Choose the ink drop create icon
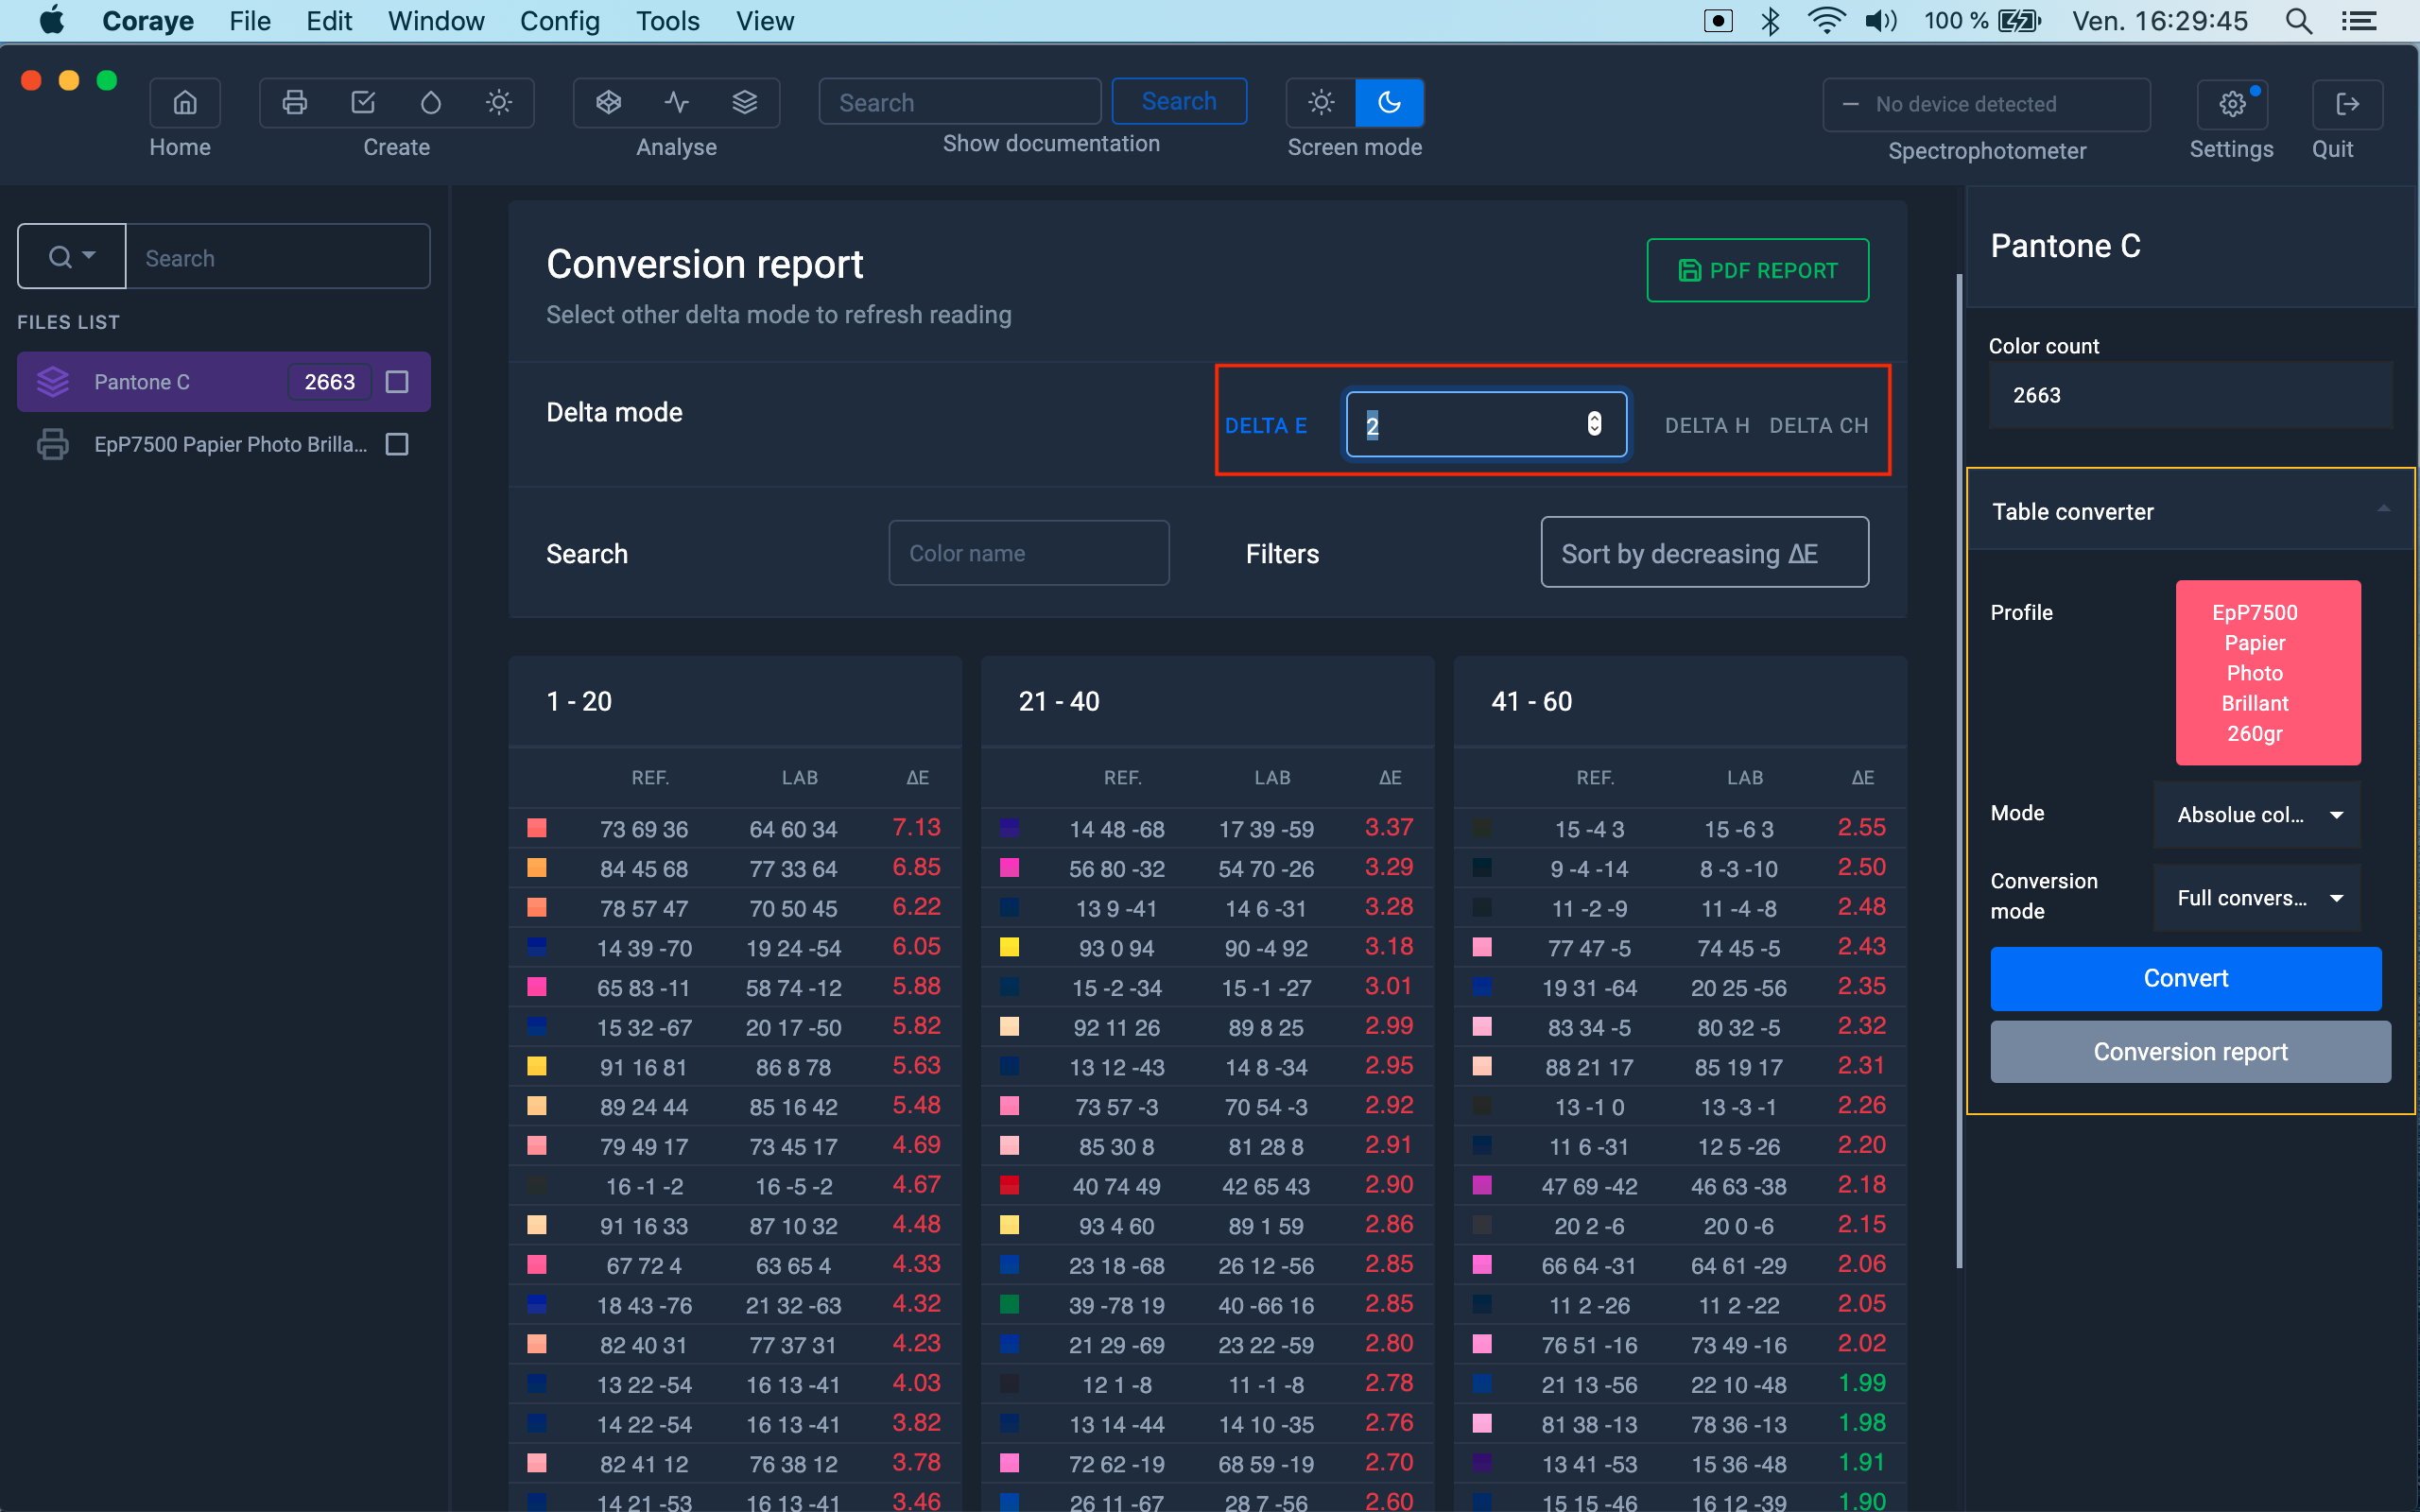The width and height of the screenshot is (2420, 1512). 431,102
